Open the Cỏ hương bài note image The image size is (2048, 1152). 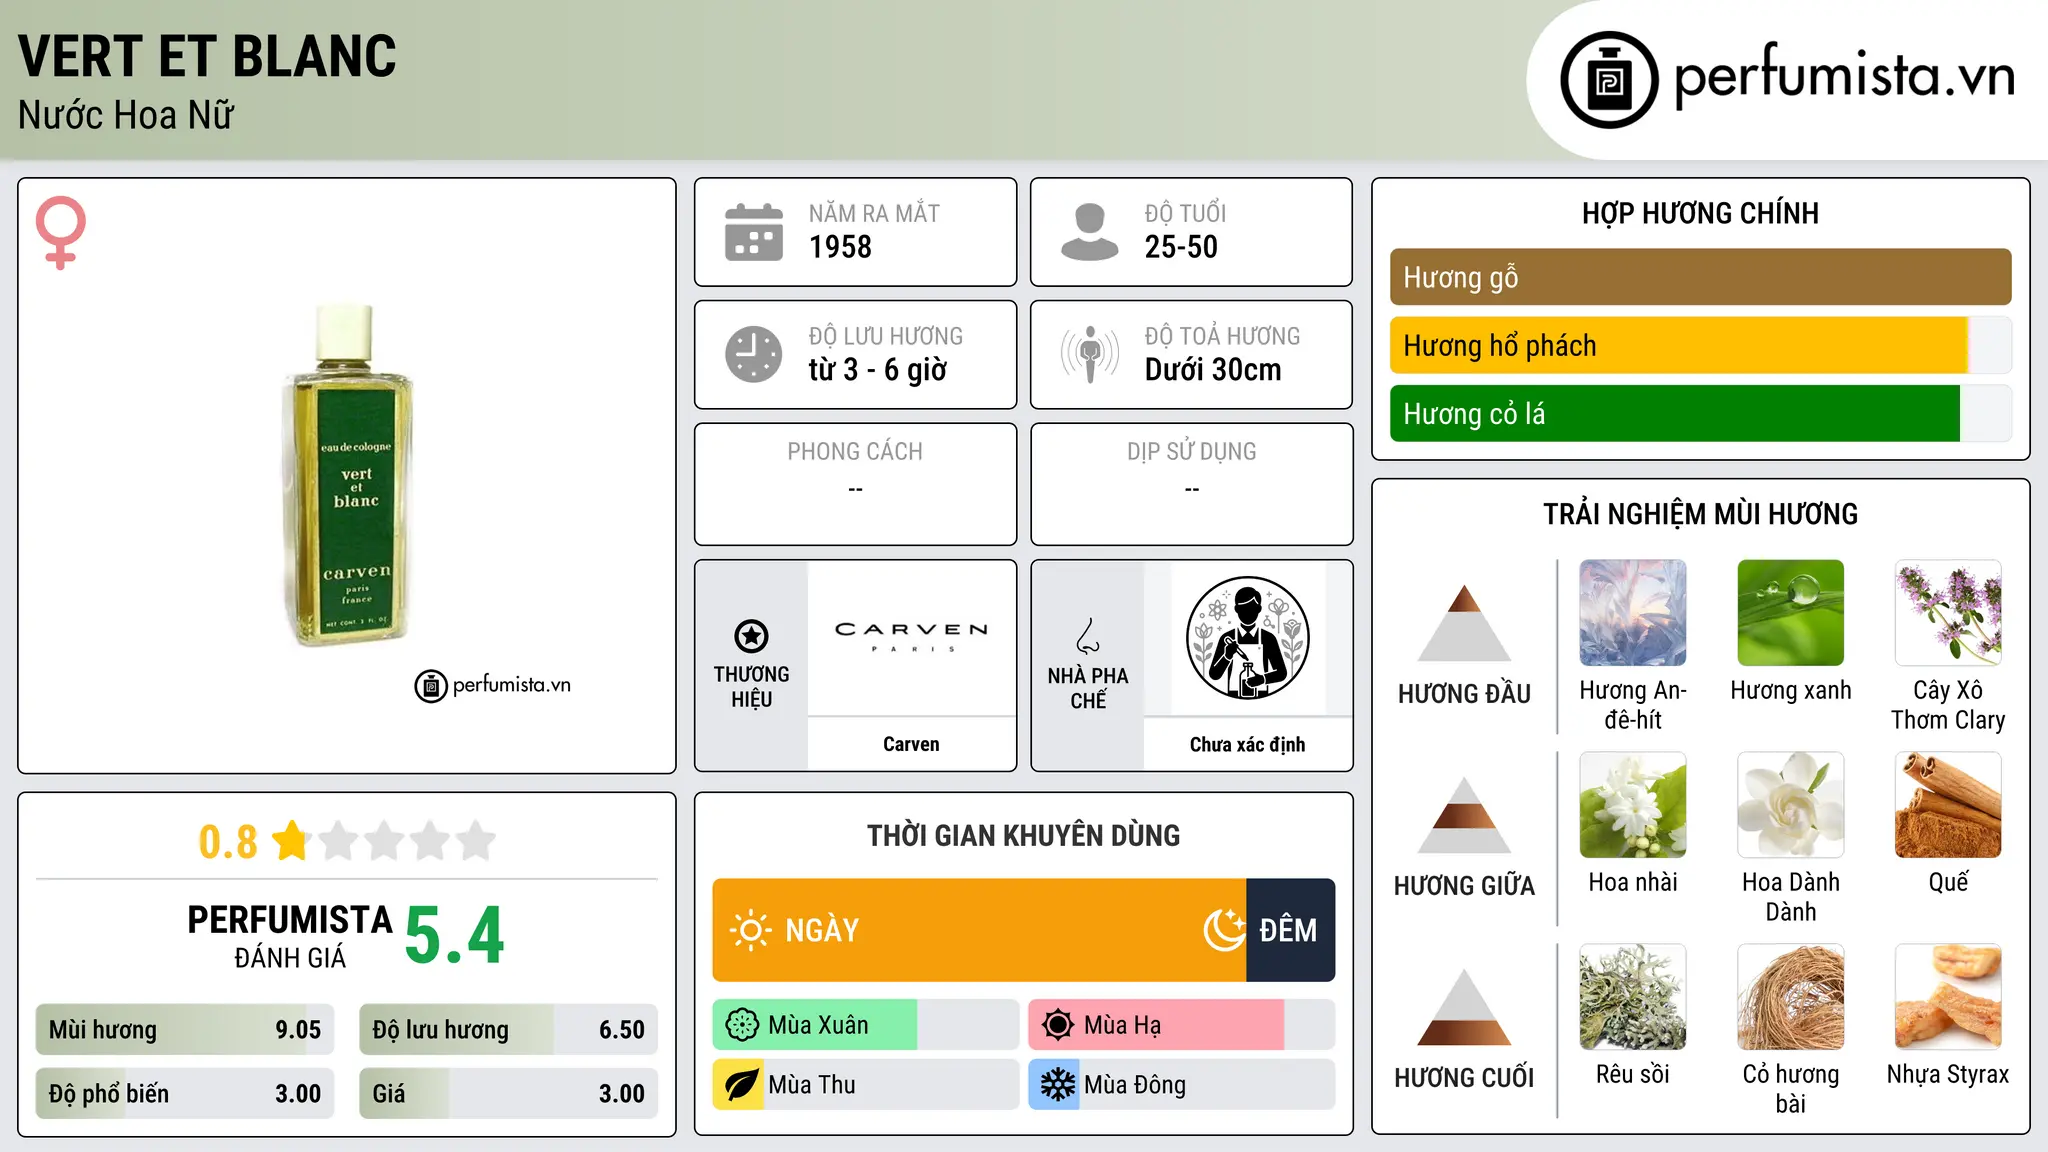1791,997
